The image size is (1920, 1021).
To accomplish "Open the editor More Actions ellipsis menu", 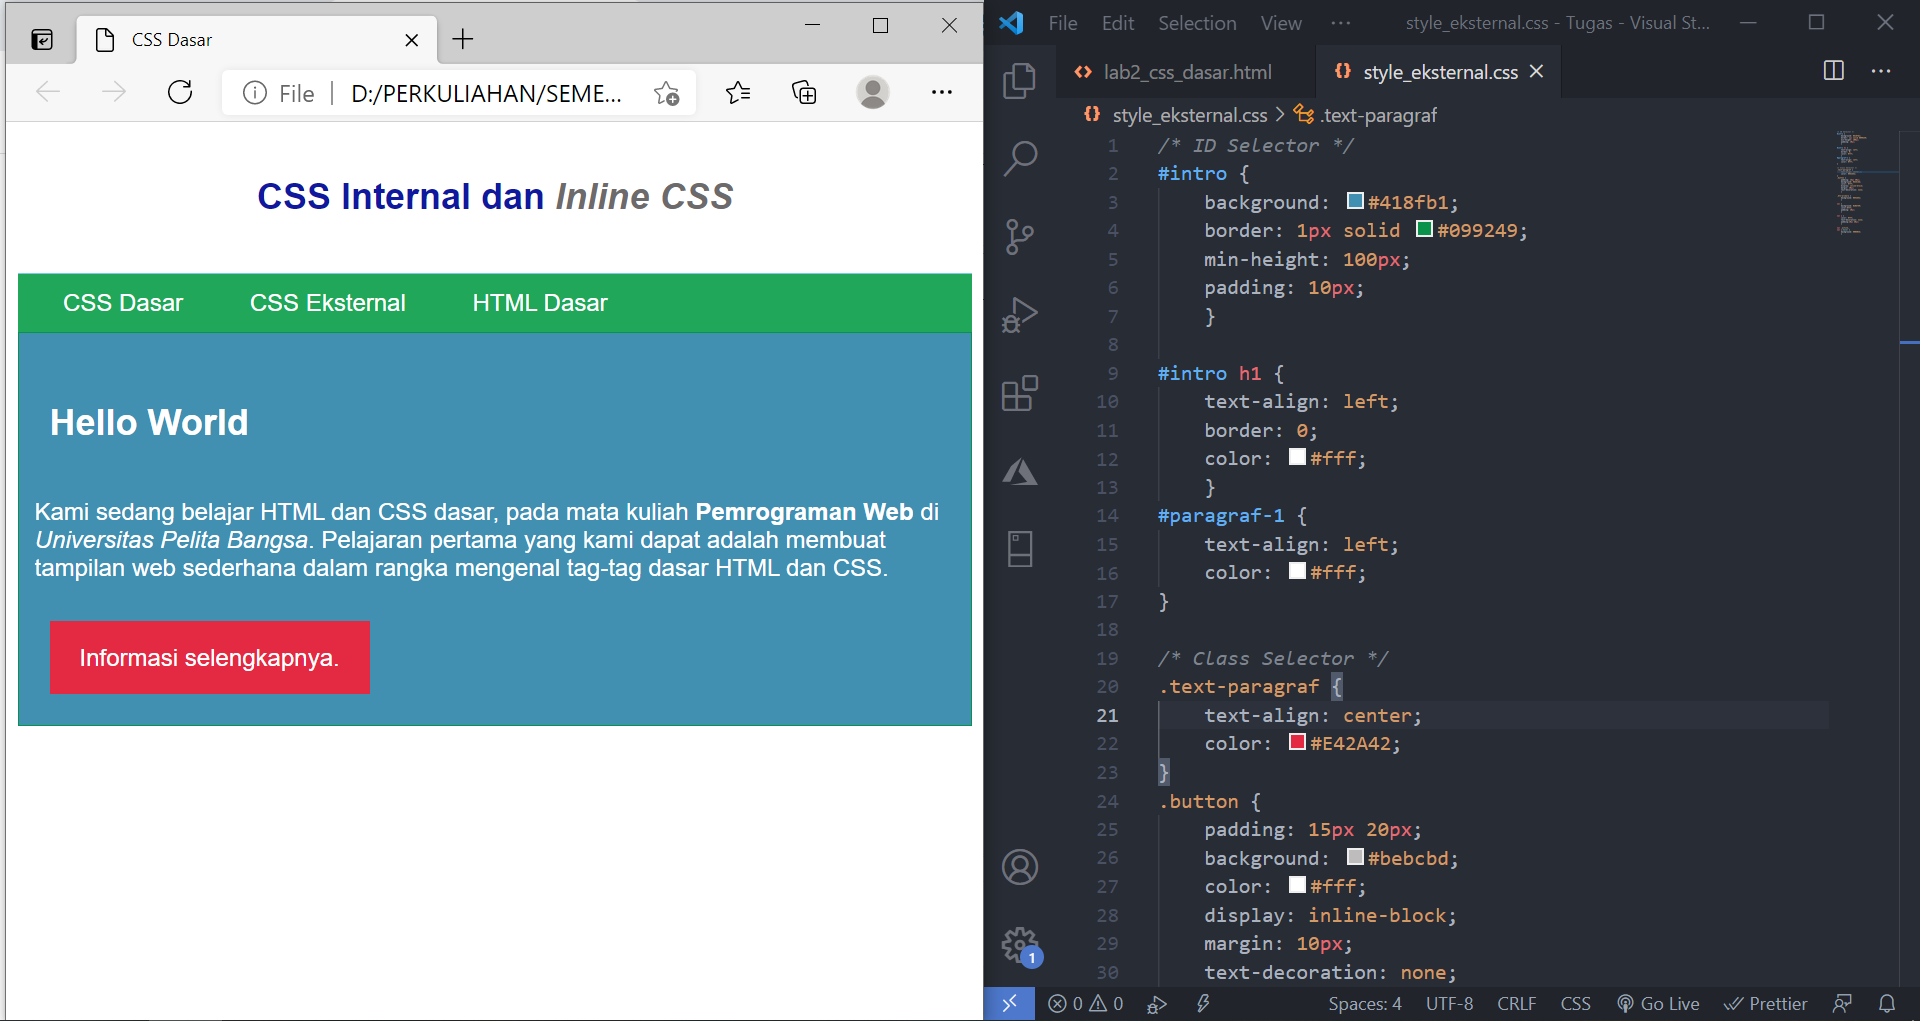I will [x=1882, y=71].
